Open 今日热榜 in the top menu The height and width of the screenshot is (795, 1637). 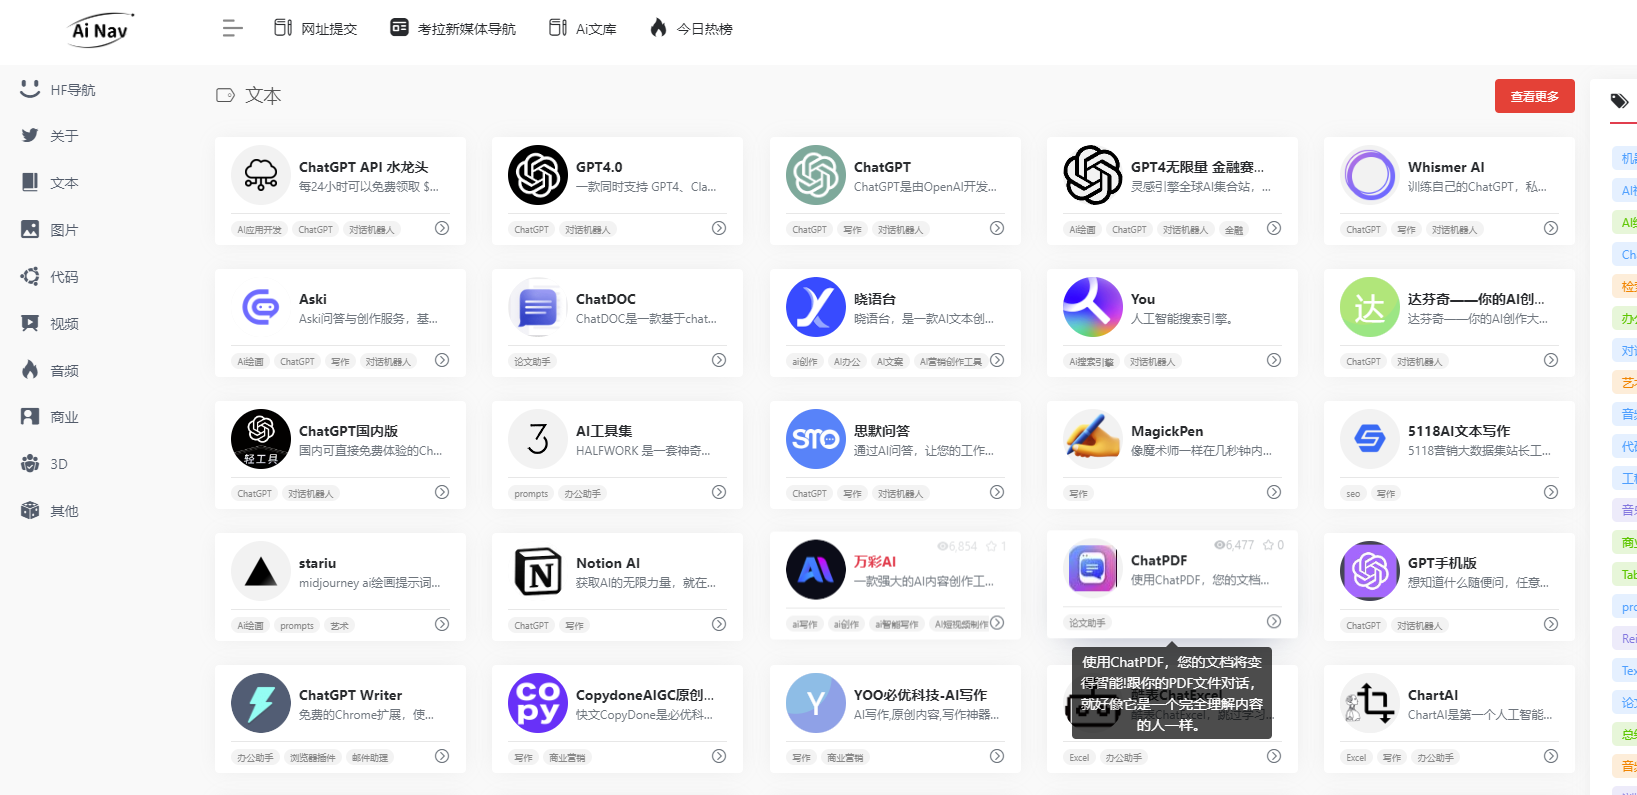[x=691, y=28]
